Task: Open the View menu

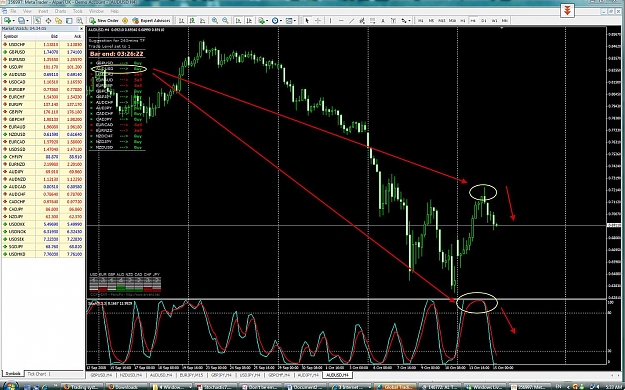Action: [27, 11]
